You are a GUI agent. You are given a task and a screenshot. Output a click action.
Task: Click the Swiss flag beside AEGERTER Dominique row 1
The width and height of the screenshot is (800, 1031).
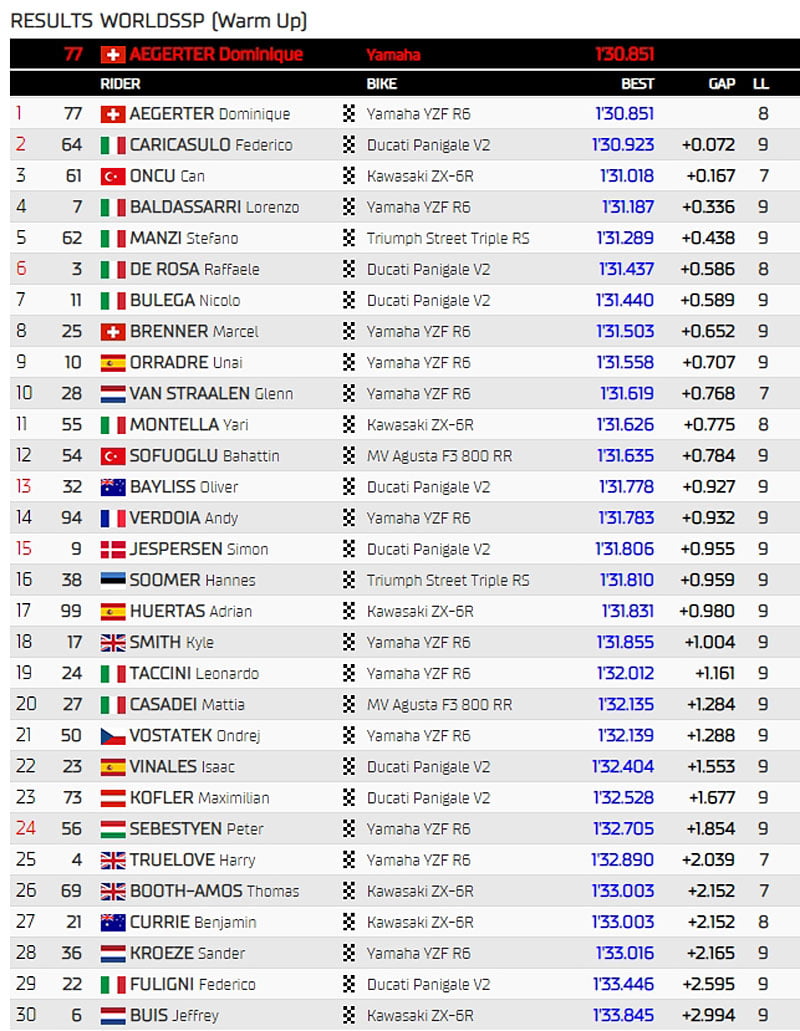click(113, 114)
